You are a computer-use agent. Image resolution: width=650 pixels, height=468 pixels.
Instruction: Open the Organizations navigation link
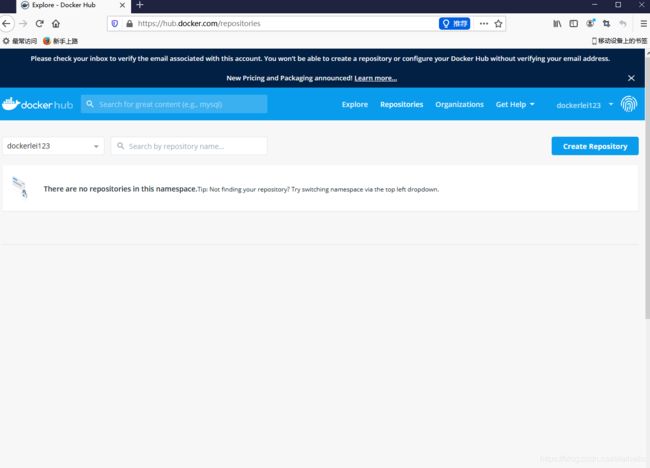459,104
